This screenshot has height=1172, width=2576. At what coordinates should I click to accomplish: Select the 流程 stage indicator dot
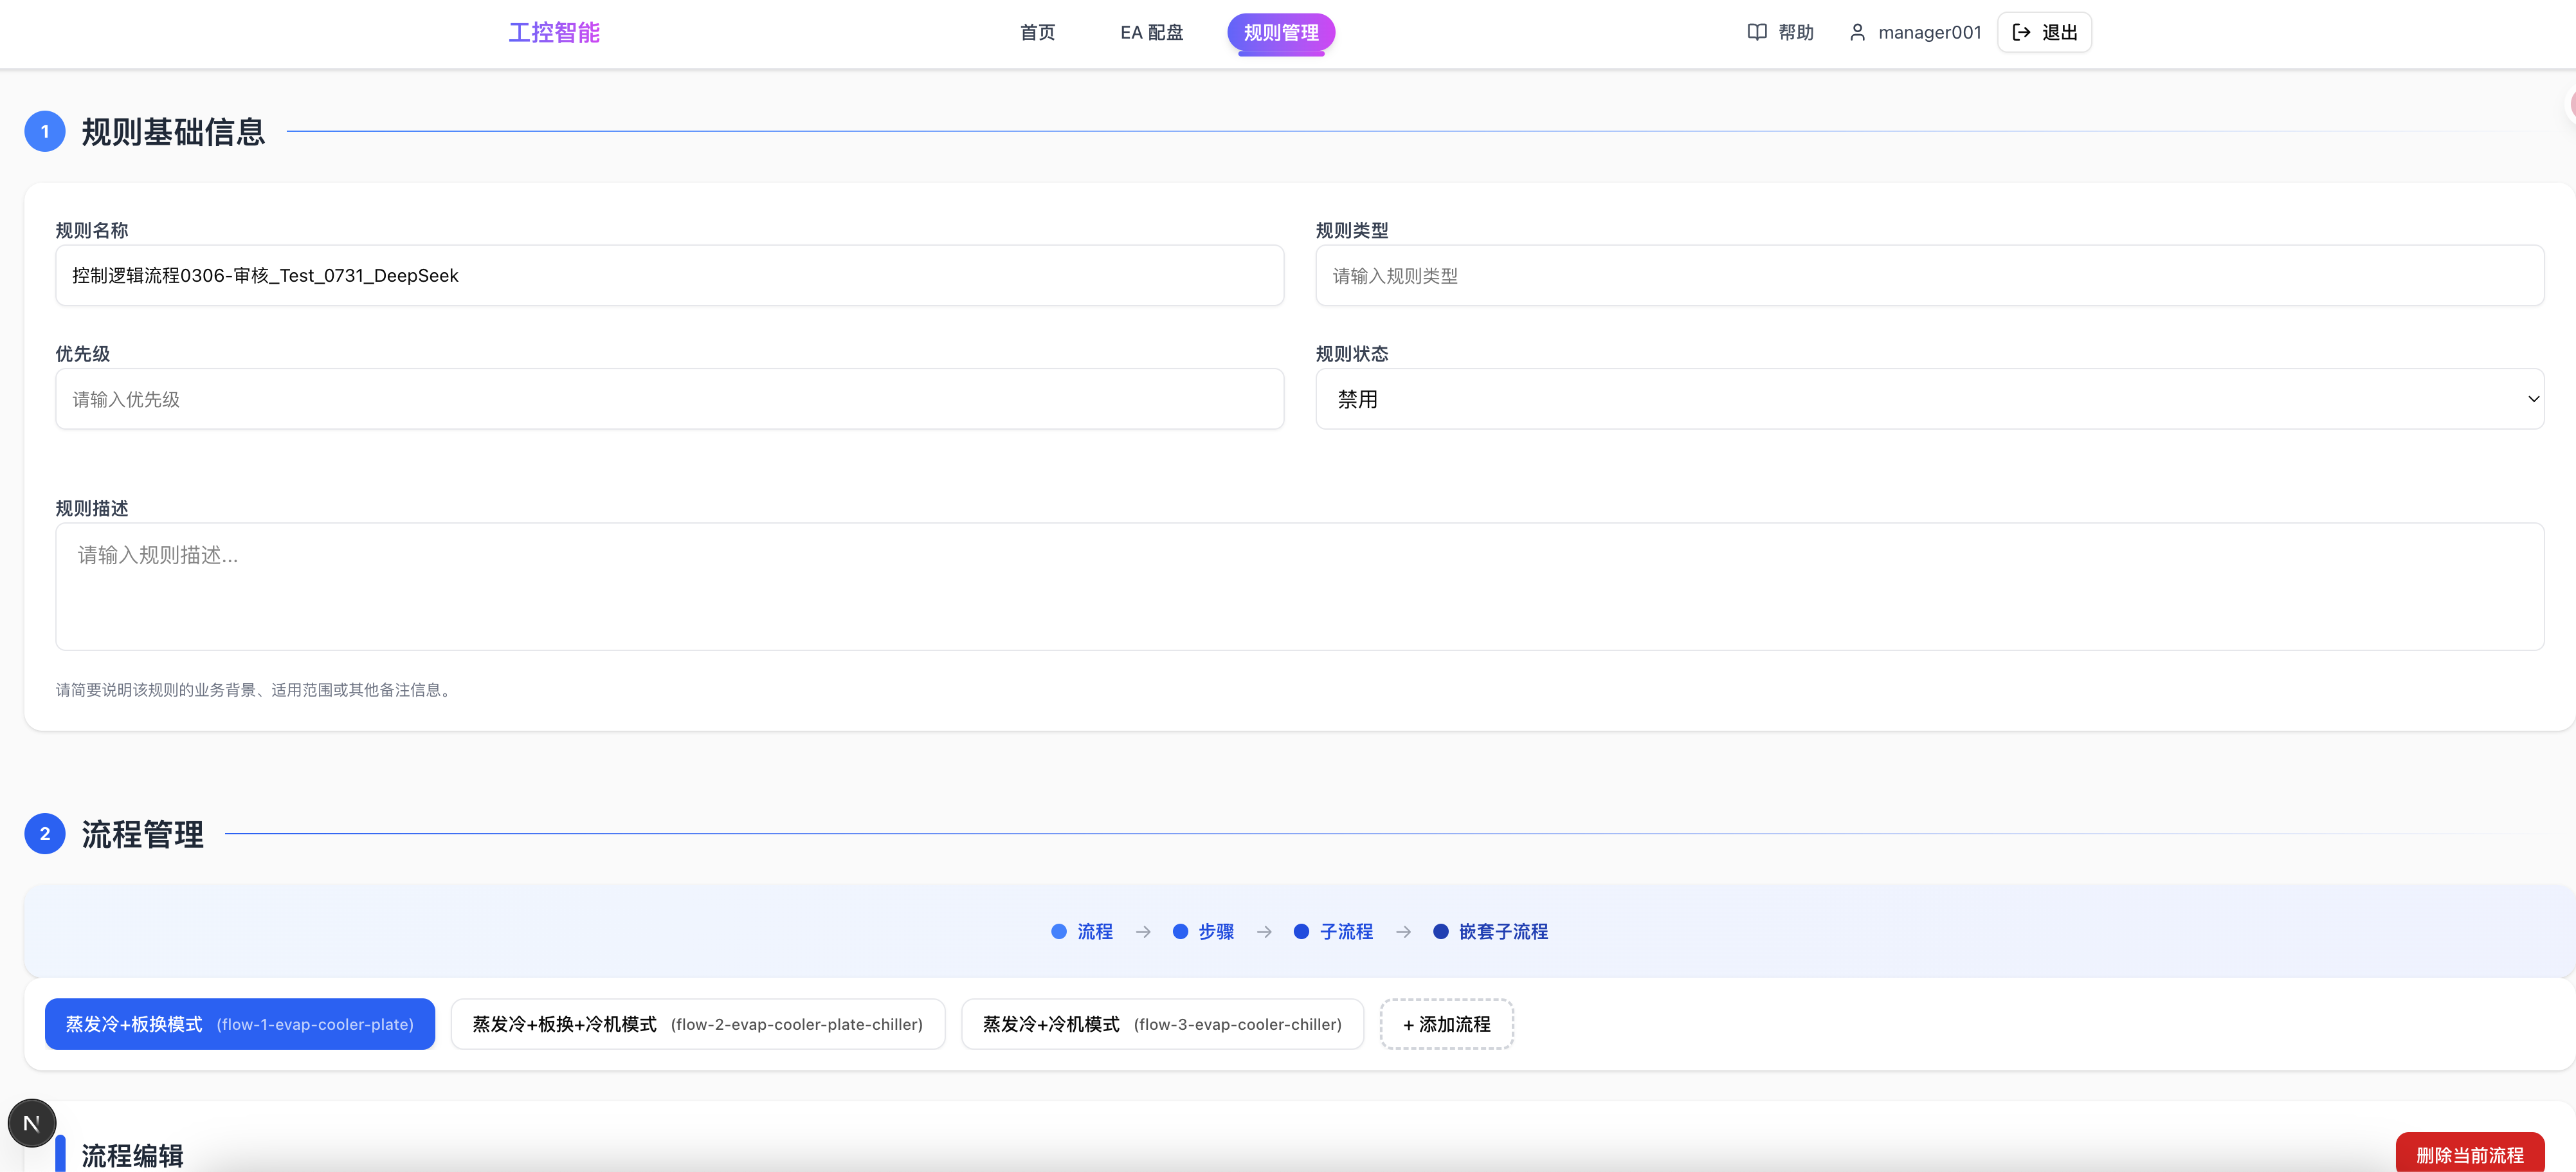click(x=1059, y=931)
